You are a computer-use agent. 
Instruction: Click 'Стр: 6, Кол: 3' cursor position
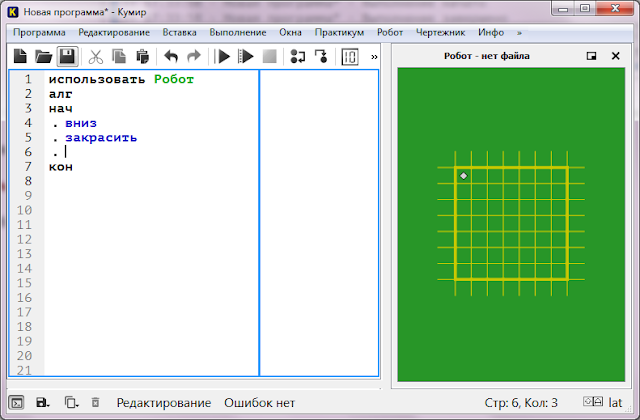[x=521, y=403]
